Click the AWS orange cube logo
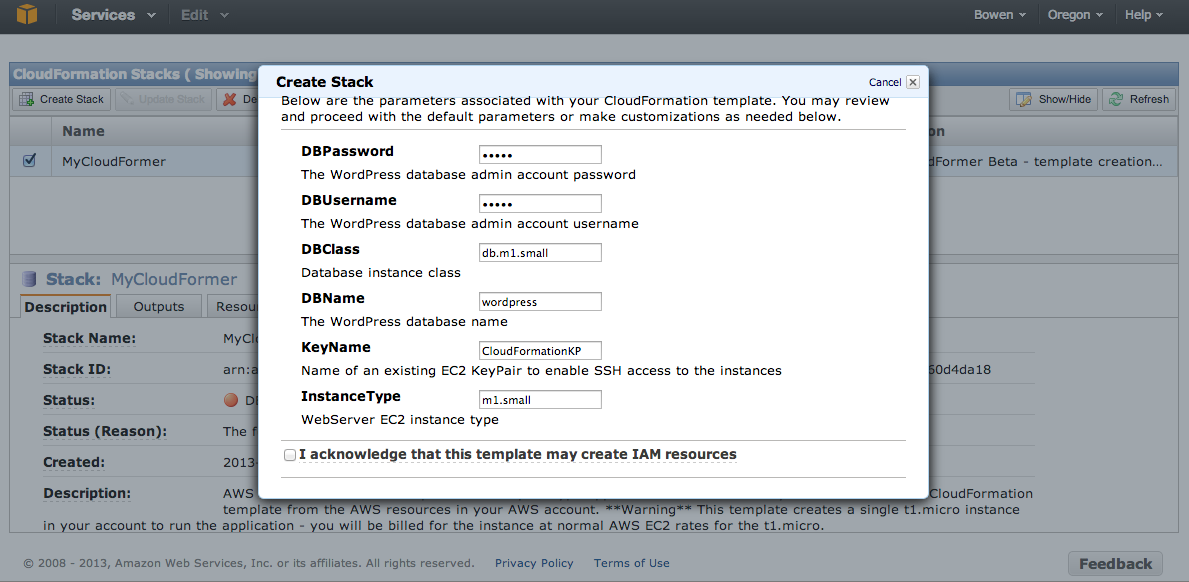Screen dimensions: 1189x582 coord(27,14)
